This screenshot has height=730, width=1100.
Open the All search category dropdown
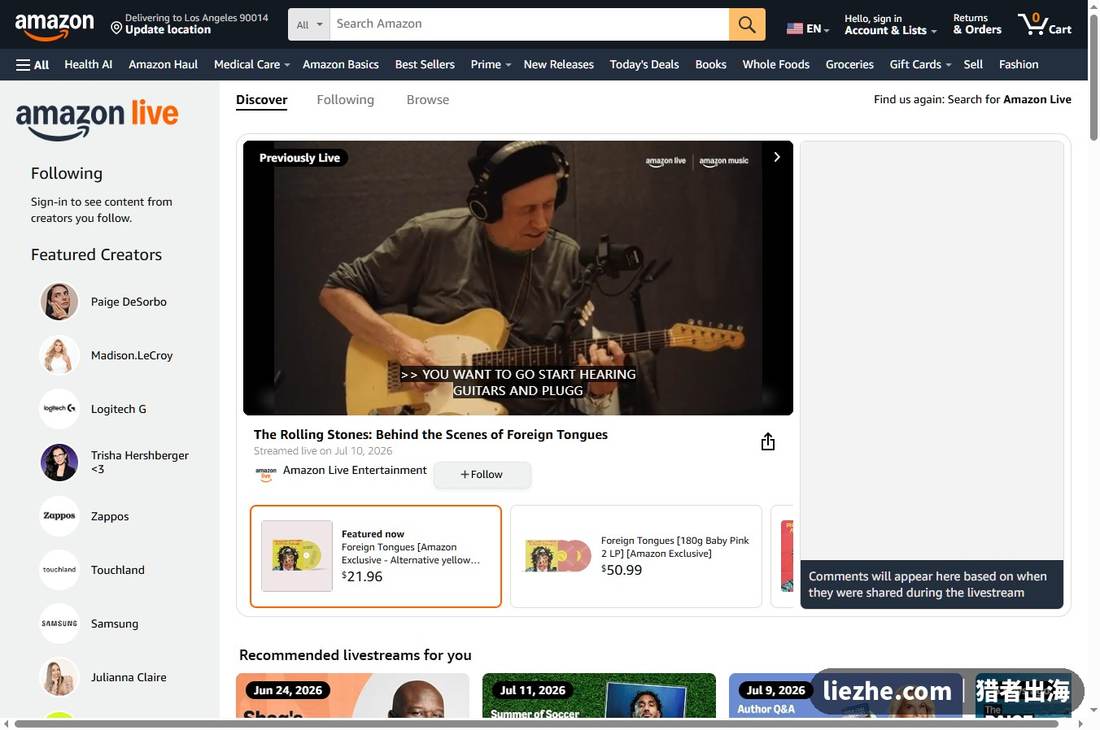pyautogui.click(x=309, y=25)
